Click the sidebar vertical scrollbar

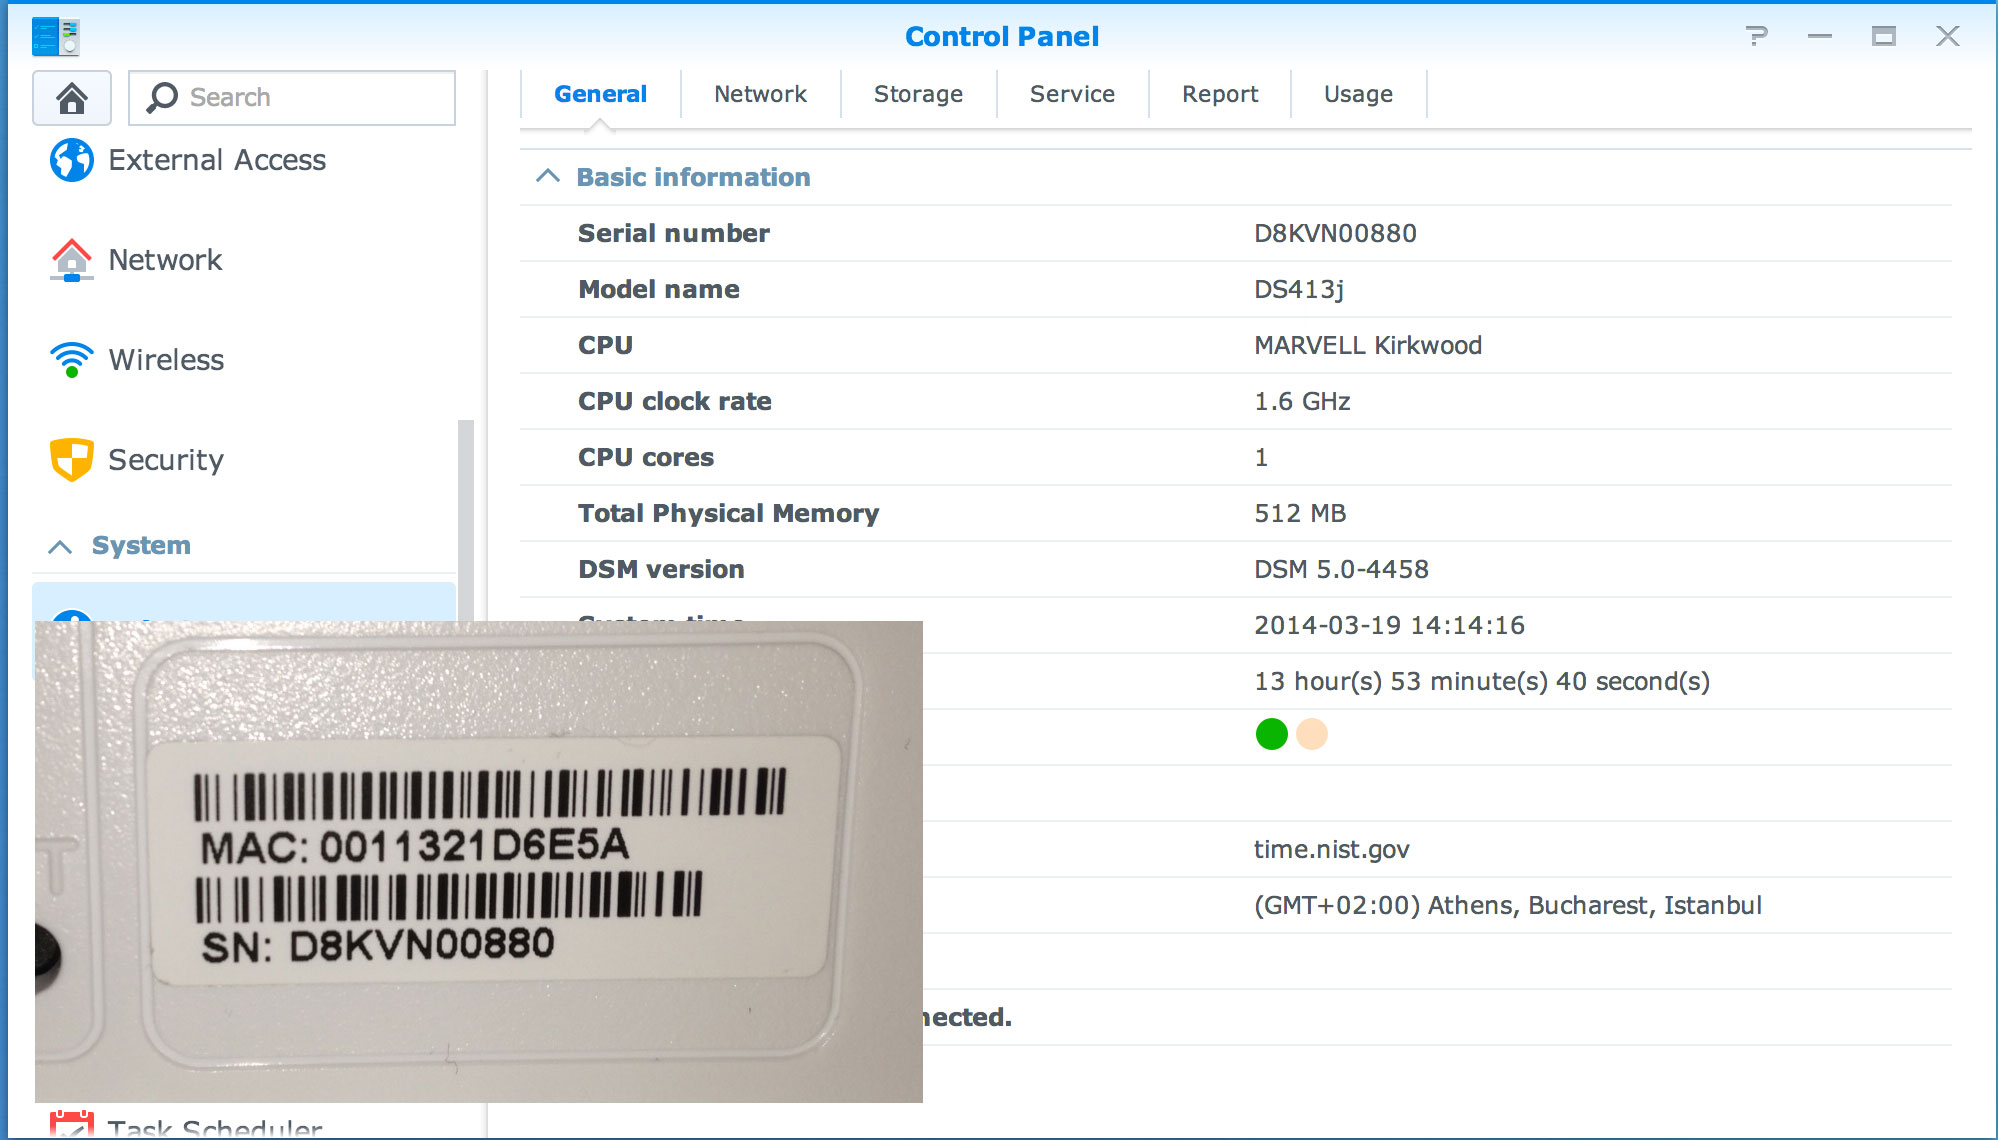click(x=465, y=520)
